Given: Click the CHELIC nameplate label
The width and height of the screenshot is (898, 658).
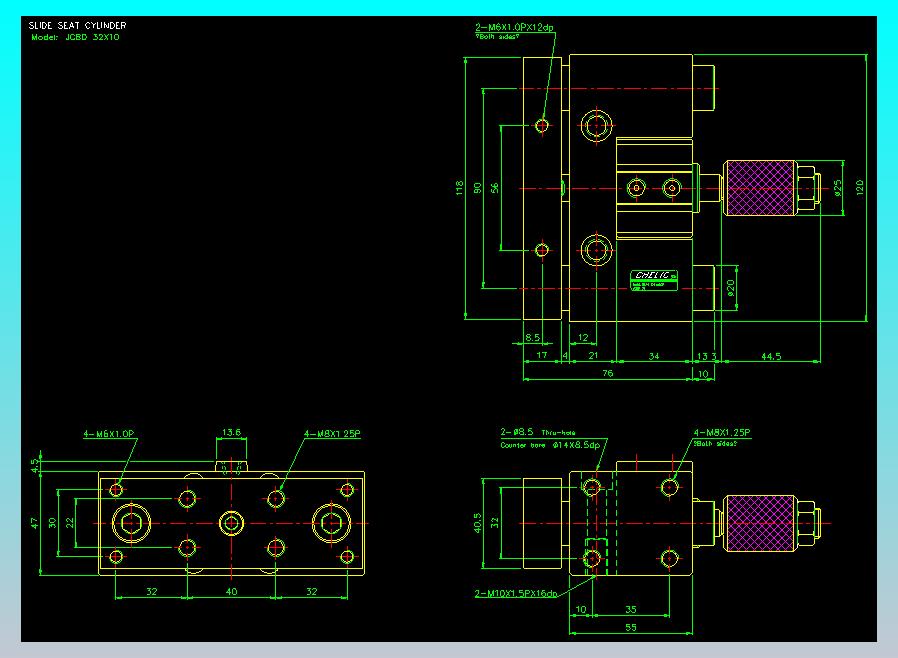Looking at the screenshot, I should [653, 280].
